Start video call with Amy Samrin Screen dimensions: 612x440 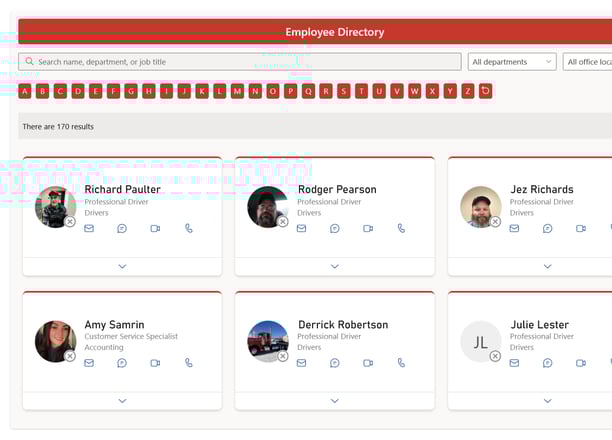[x=155, y=363]
